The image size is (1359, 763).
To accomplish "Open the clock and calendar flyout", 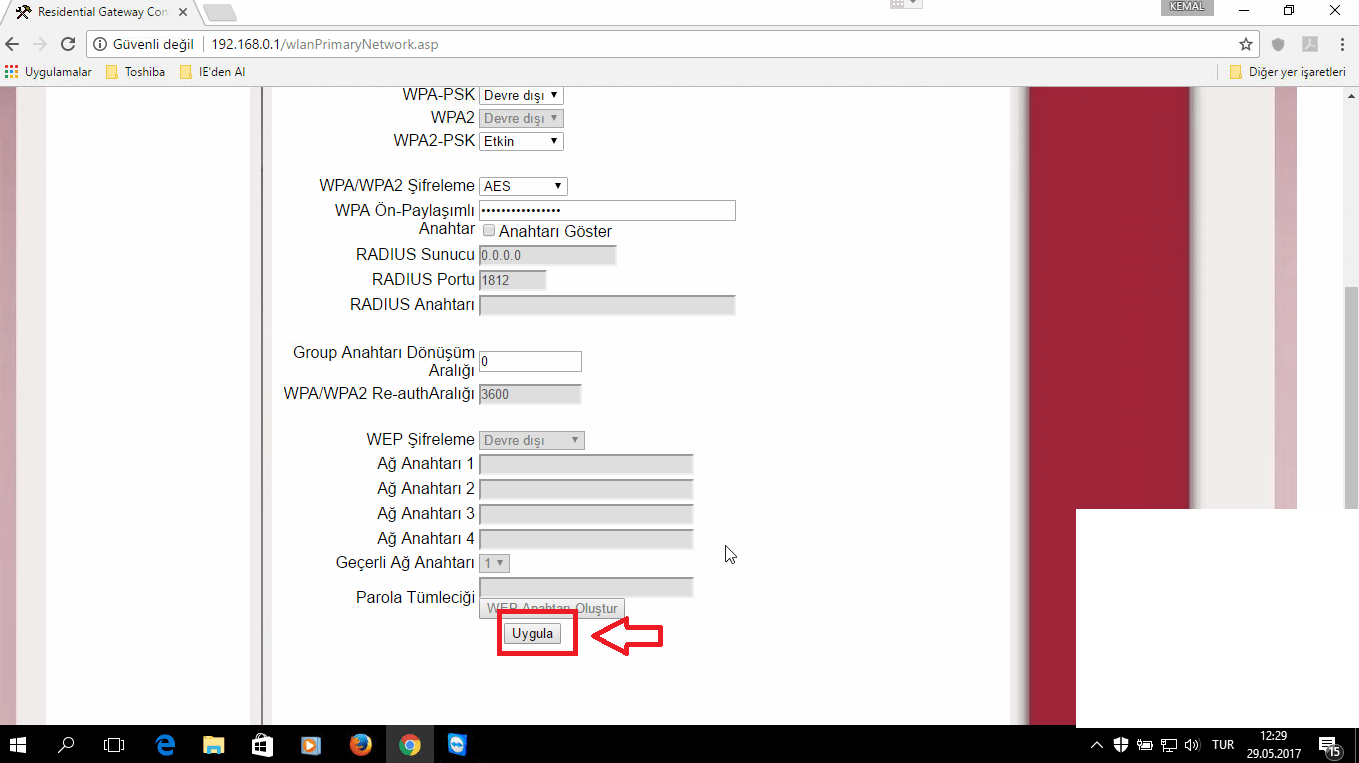I will [1274, 745].
